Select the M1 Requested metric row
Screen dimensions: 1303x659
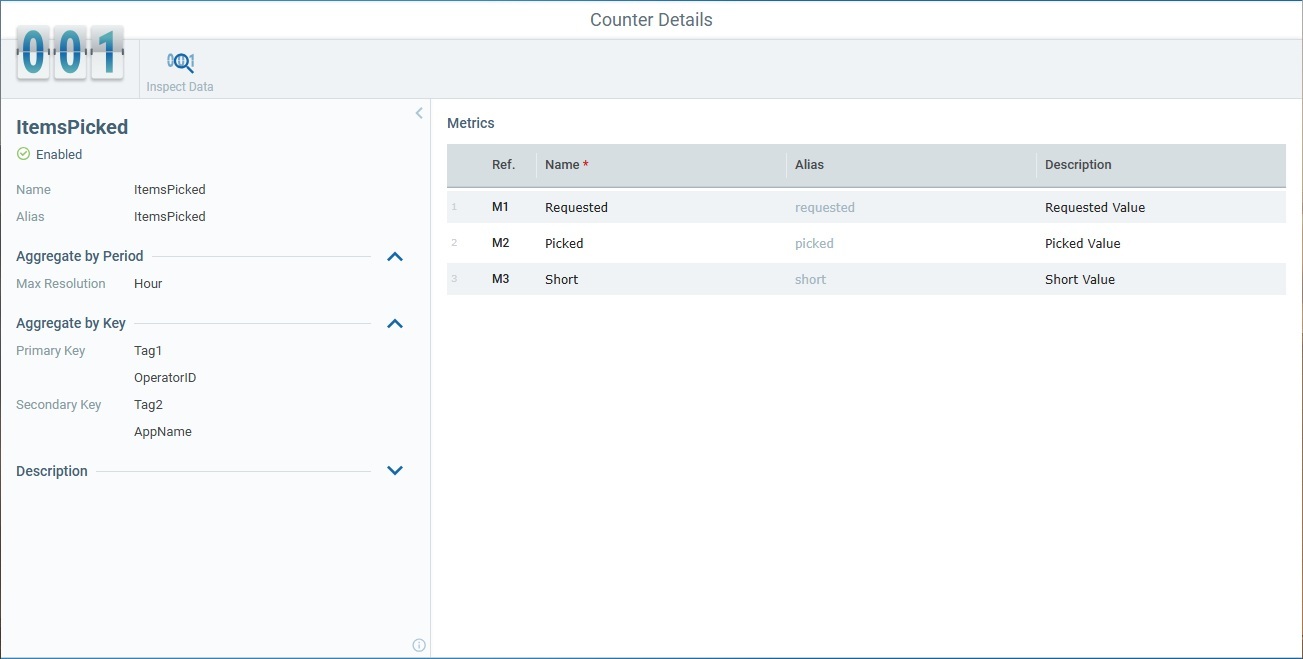(700, 207)
